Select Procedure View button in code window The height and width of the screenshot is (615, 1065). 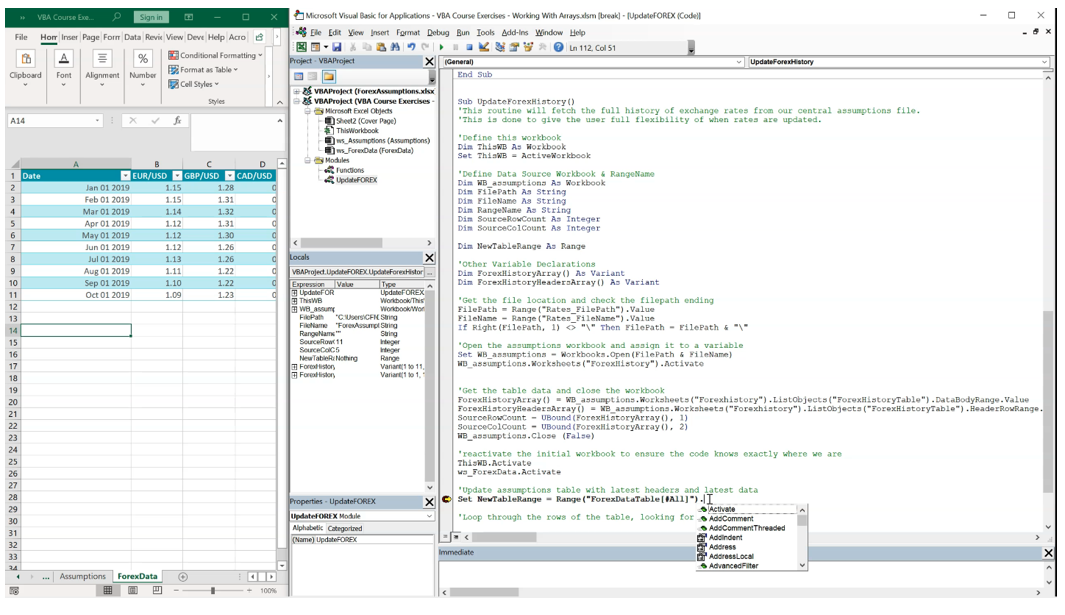pyautogui.click(x=446, y=537)
